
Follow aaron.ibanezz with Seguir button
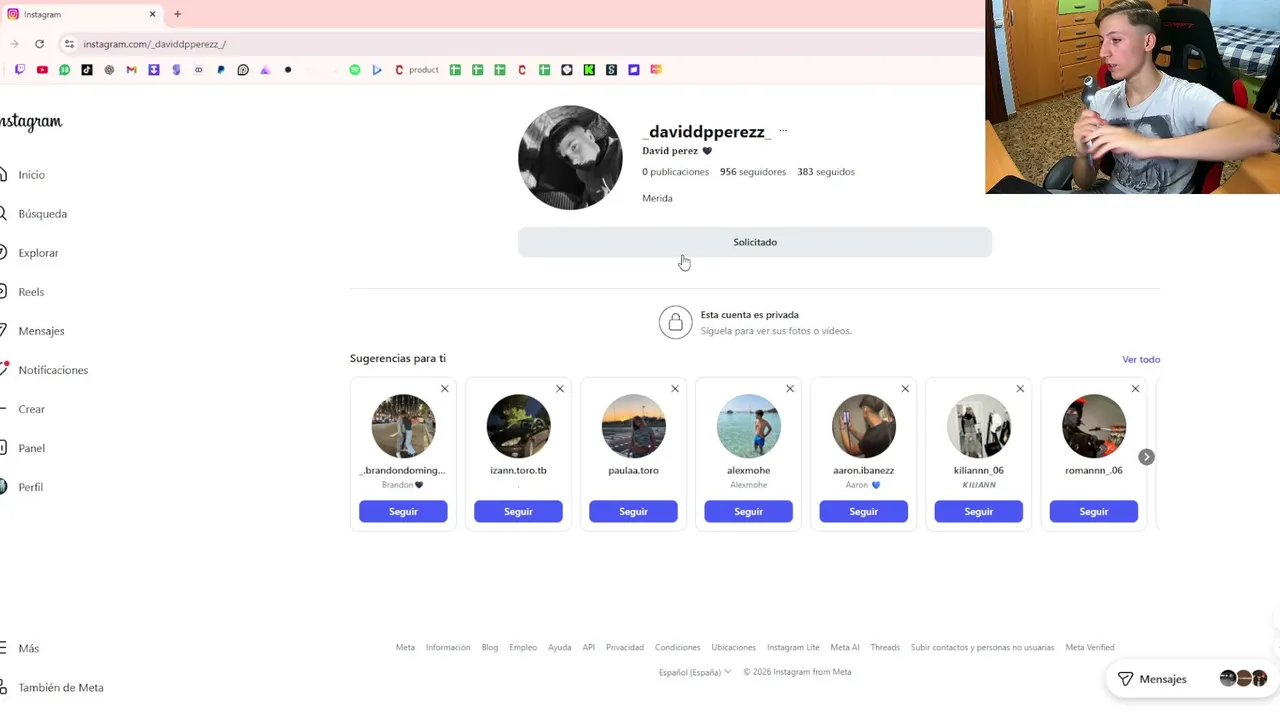click(863, 512)
